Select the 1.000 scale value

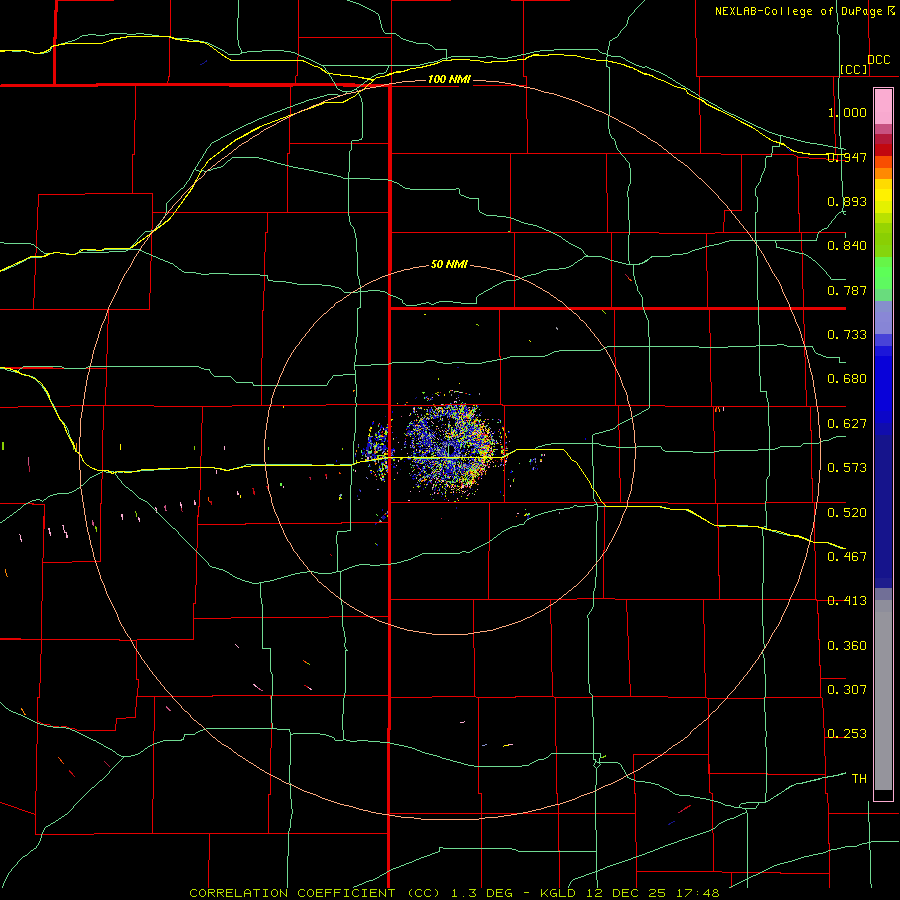pos(847,112)
